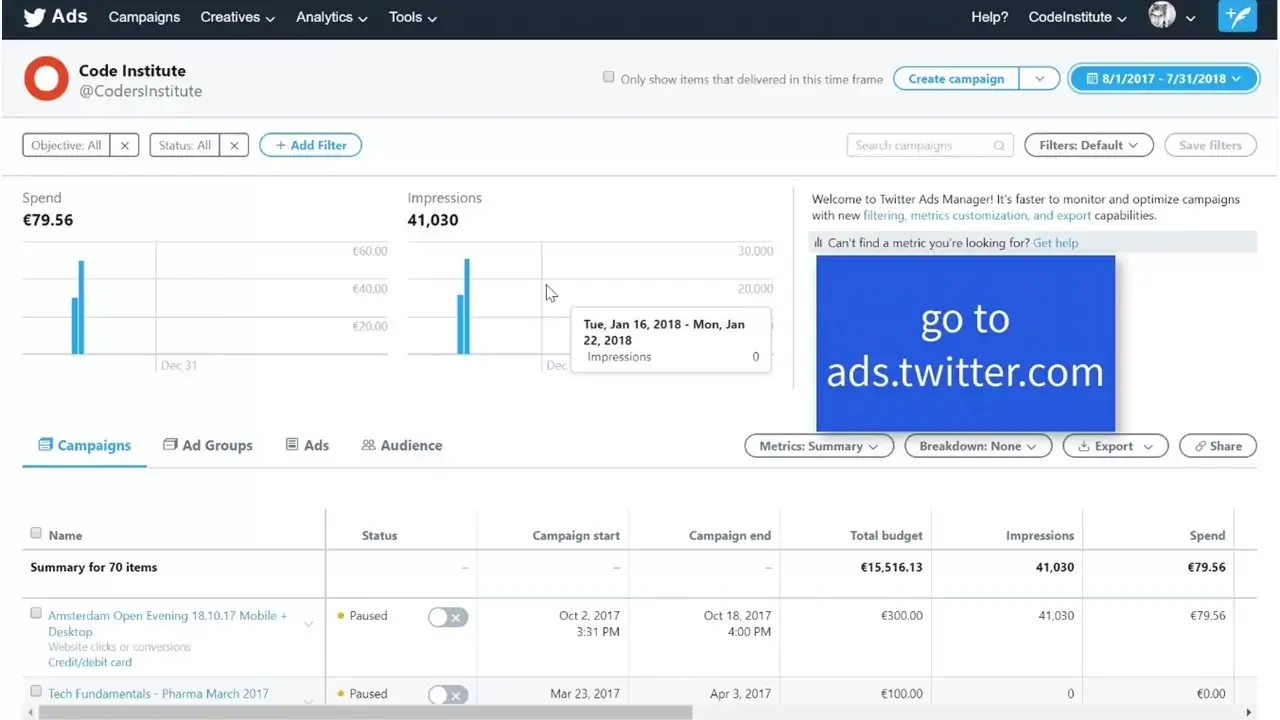Image resolution: width=1280 pixels, height=720 pixels.
Task: Sort by the Total budget column header
Action: tap(886, 535)
